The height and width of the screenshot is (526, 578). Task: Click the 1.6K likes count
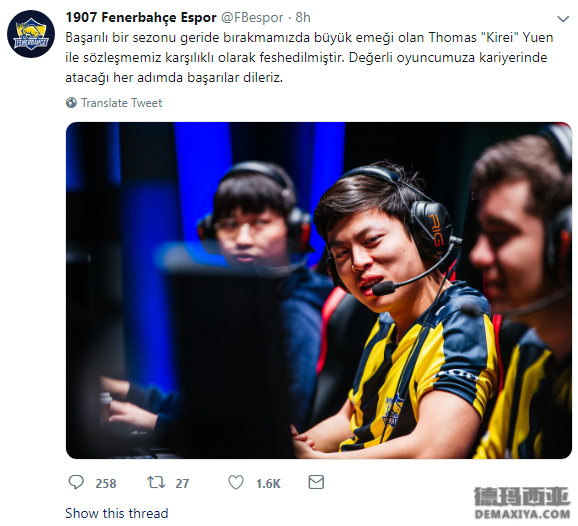point(268,483)
